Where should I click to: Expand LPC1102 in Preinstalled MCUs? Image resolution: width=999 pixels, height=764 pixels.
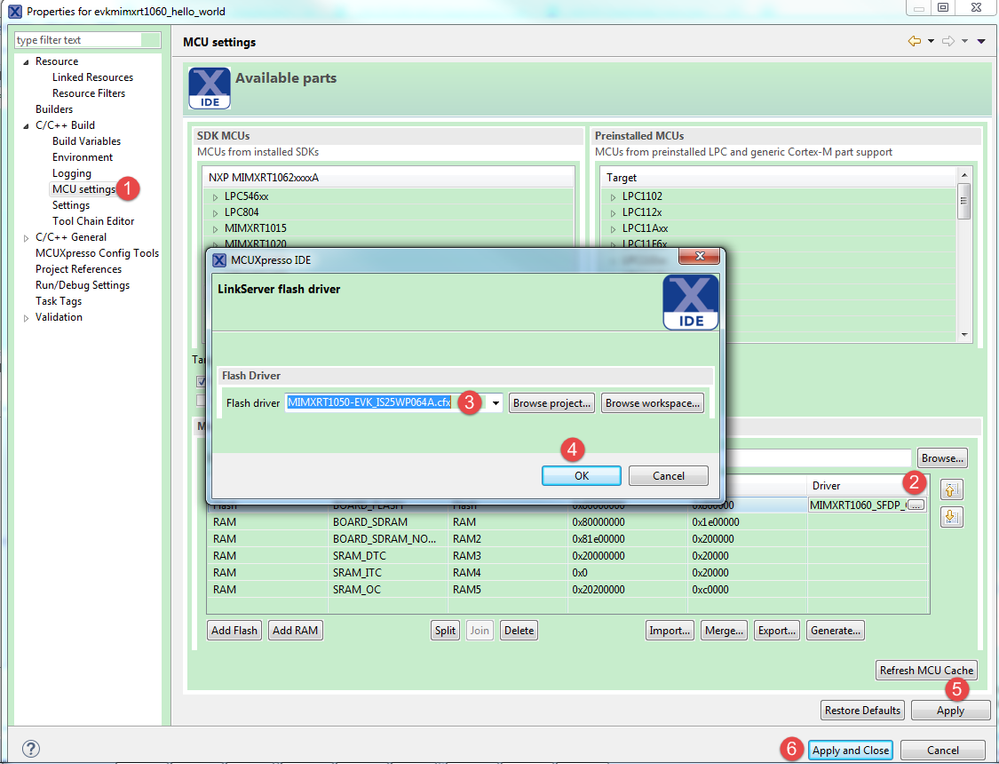613,198
